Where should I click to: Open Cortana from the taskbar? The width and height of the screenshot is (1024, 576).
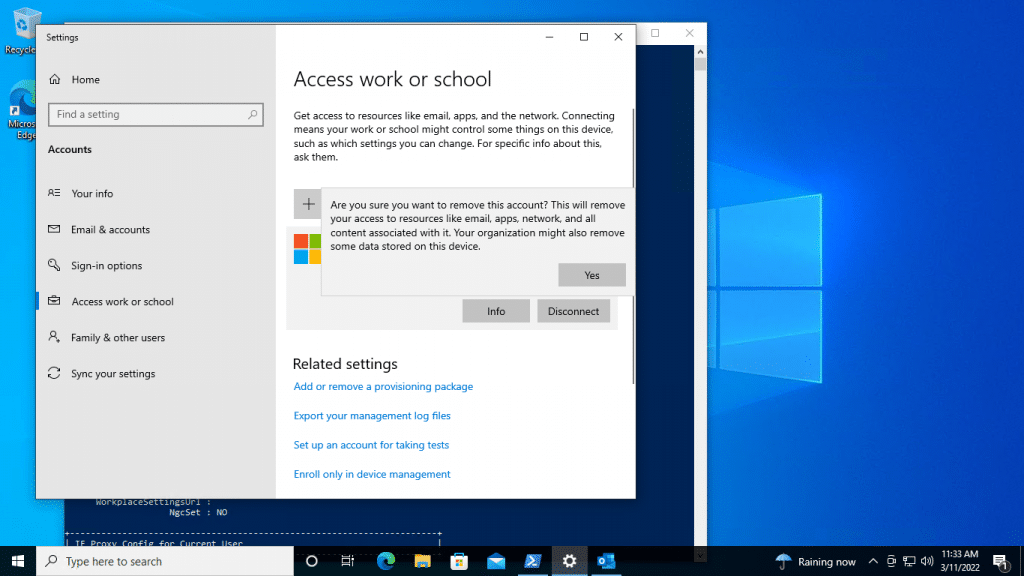(x=312, y=561)
